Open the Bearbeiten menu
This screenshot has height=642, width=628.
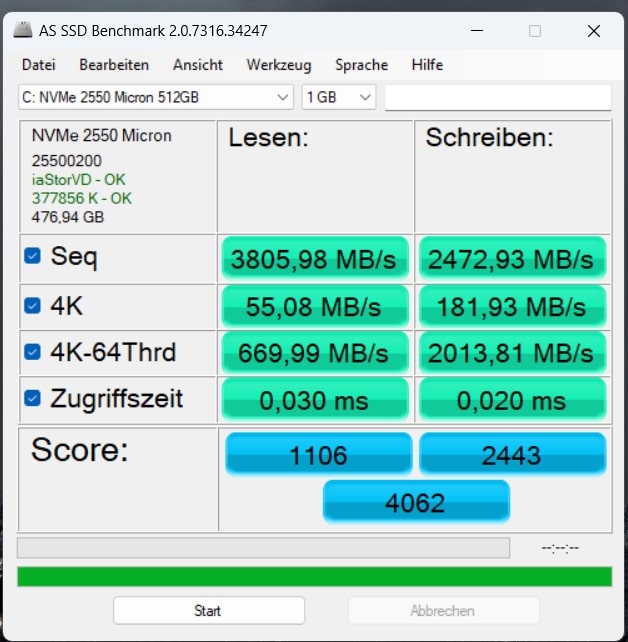114,65
